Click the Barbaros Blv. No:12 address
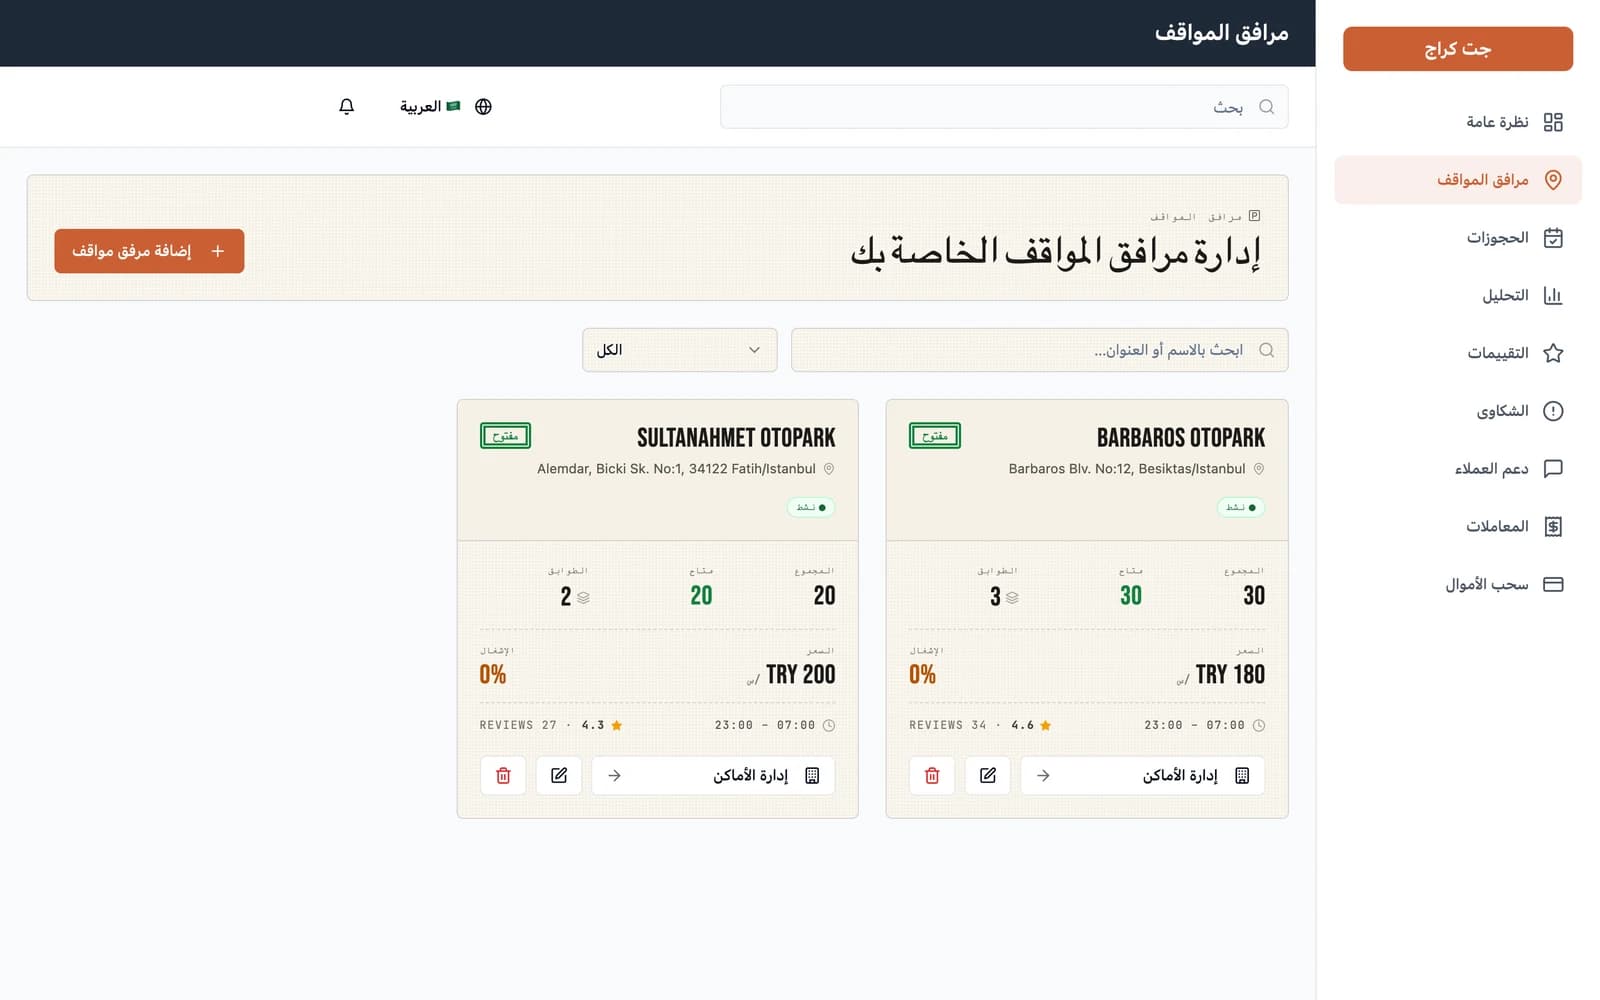This screenshot has height=1000, width=1600. (1127, 469)
